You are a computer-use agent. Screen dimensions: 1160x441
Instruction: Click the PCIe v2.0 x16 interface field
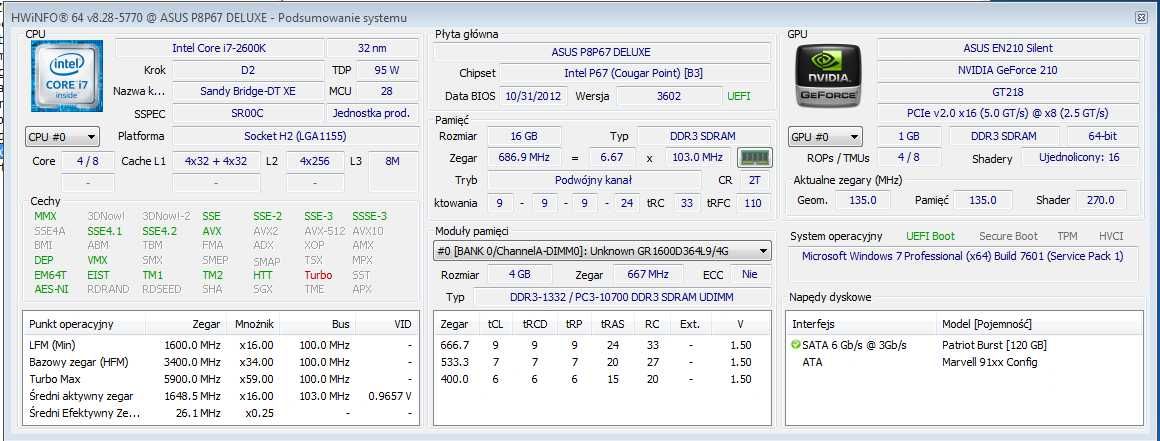1008,113
